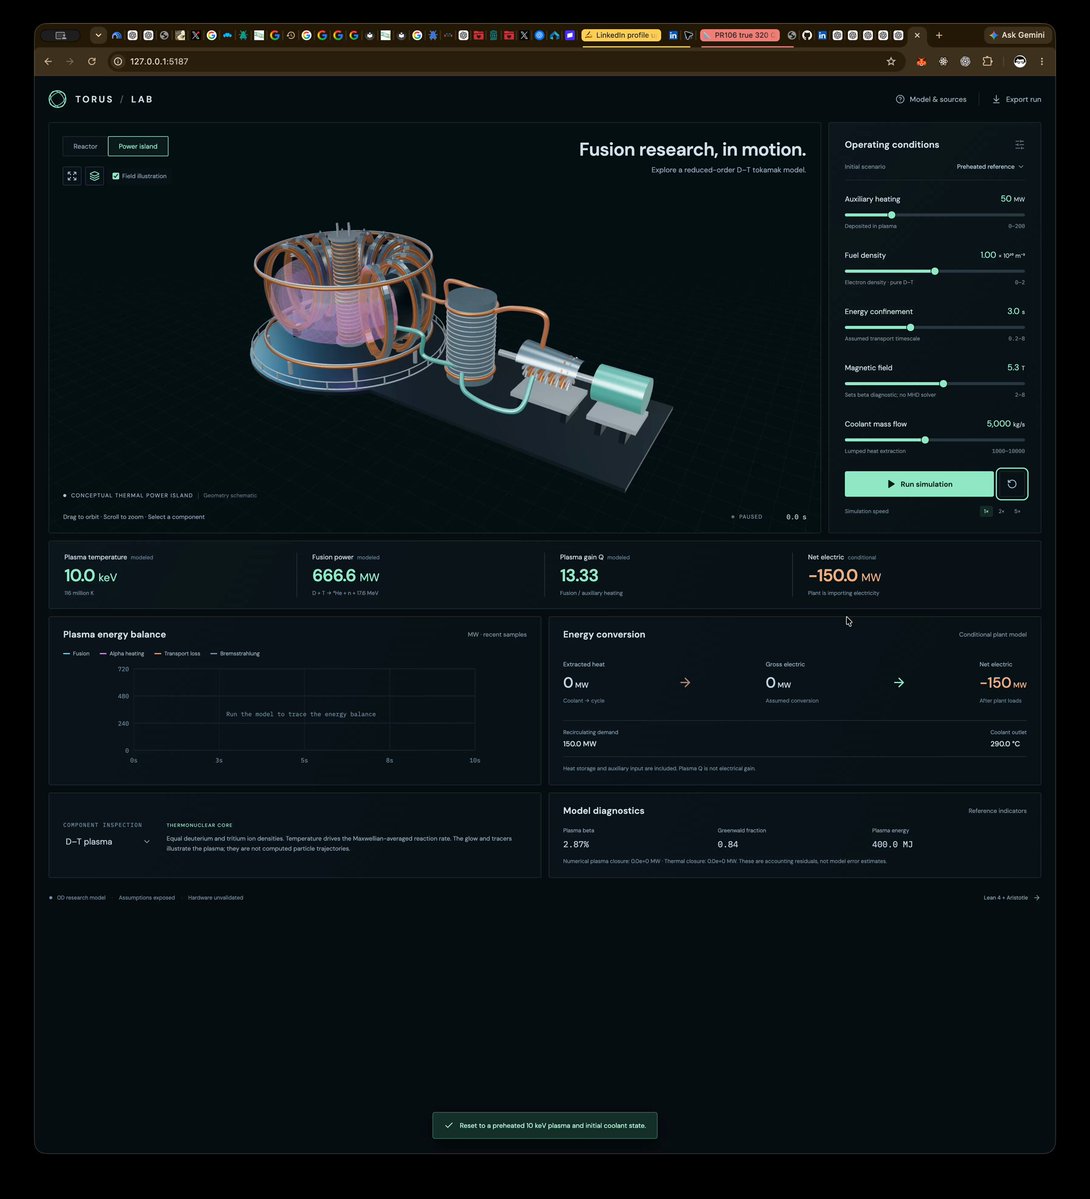1090x1199 pixels.
Task: Toggle the Field illustration checkbox
Action: click(116, 176)
